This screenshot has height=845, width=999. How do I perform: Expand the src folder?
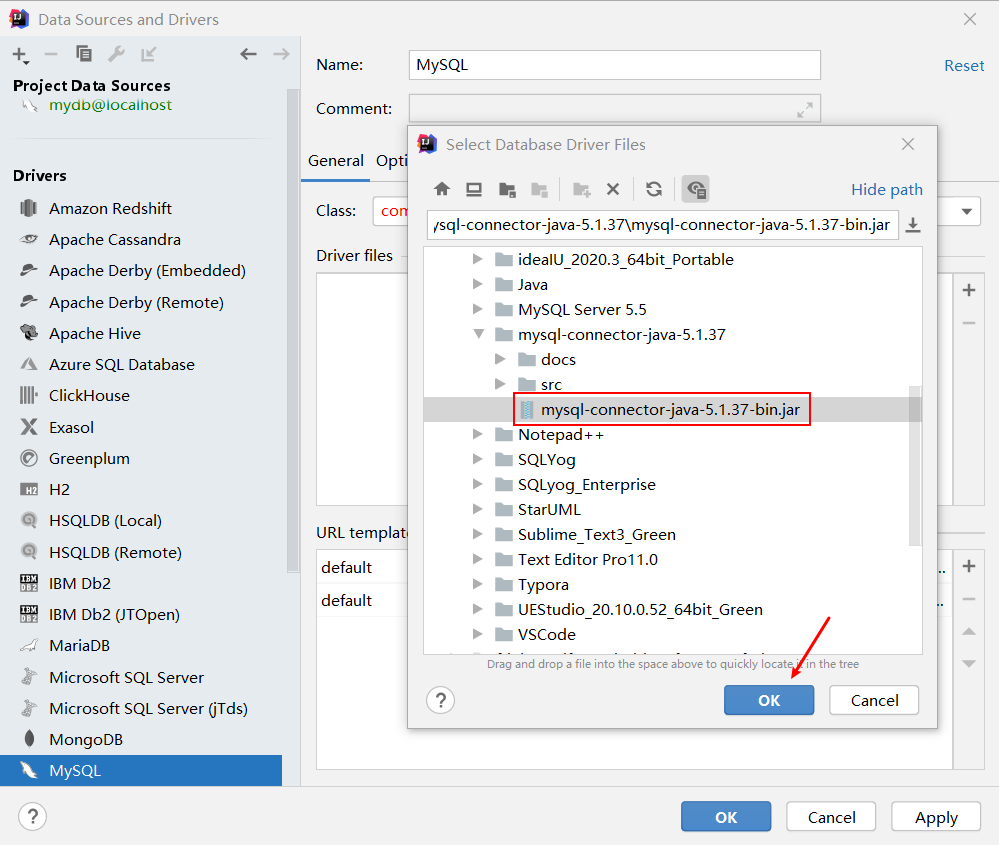tap(501, 384)
